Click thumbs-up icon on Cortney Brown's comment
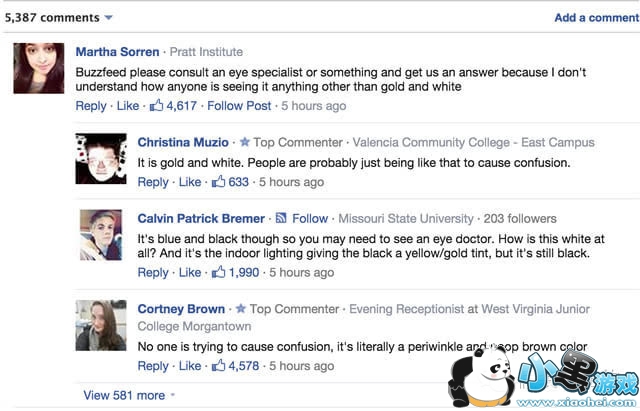This screenshot has width=640, height=411. click(219, 365)
